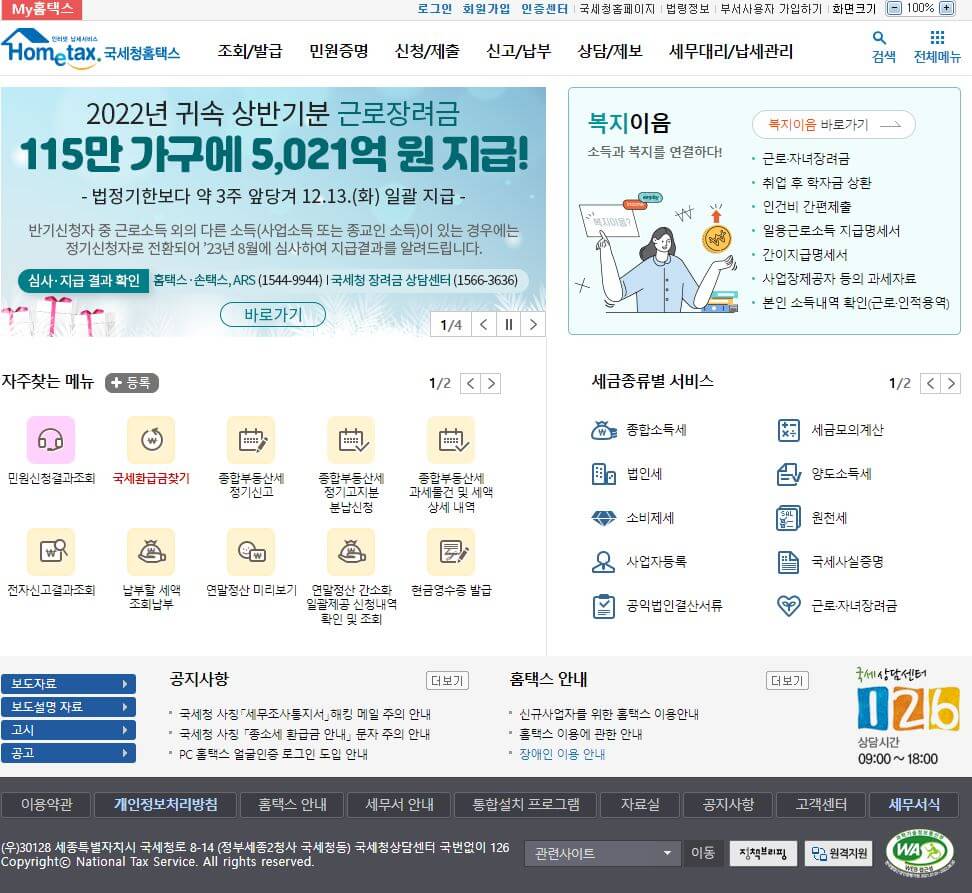Select the 양도소득세 service icon

pos(790,475)
